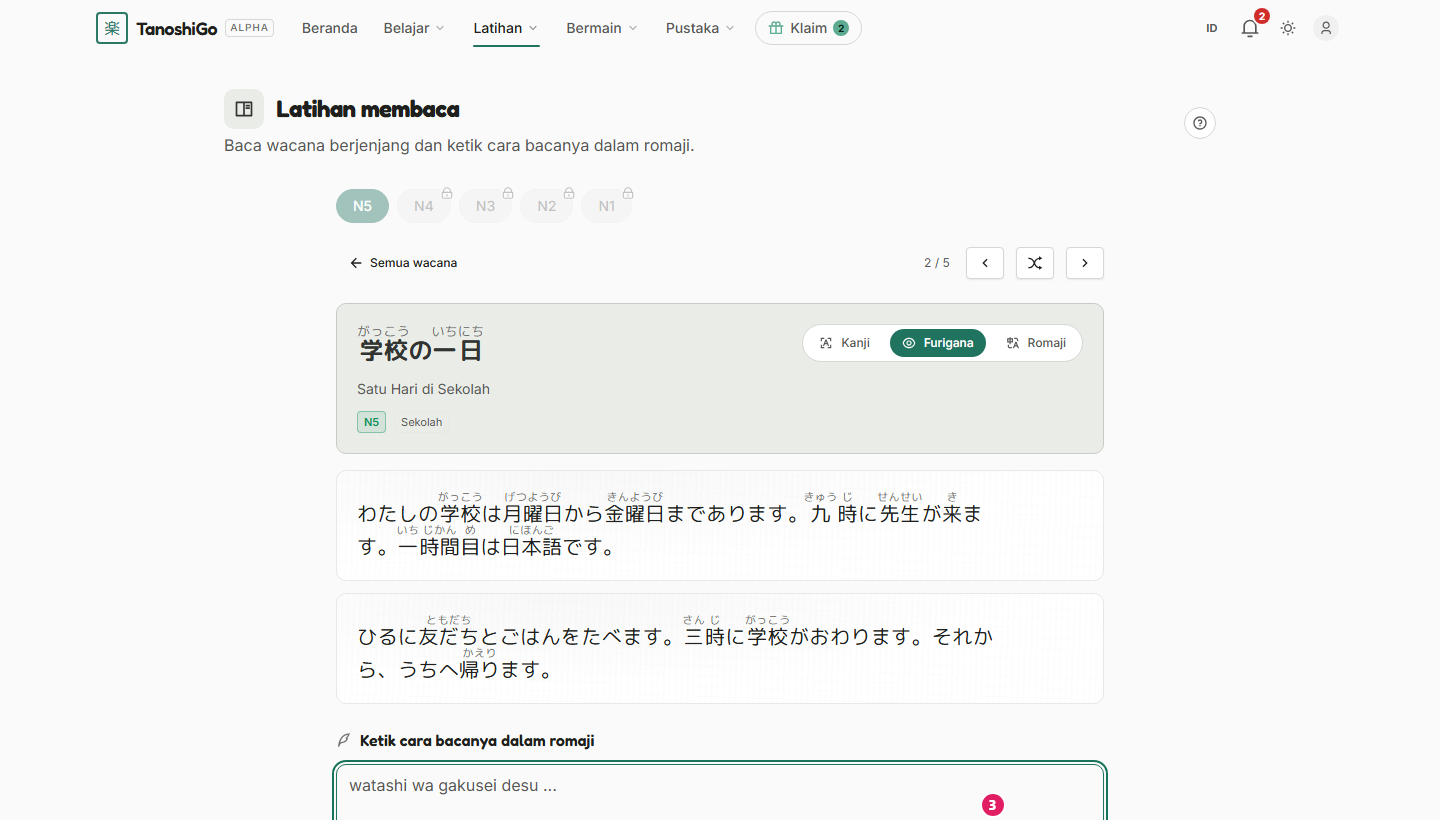Viewport: 1440px width, 820px height.
Task: Click the Ketik cara bacanya dalam romaji label
Action: (x=477, y=741)
